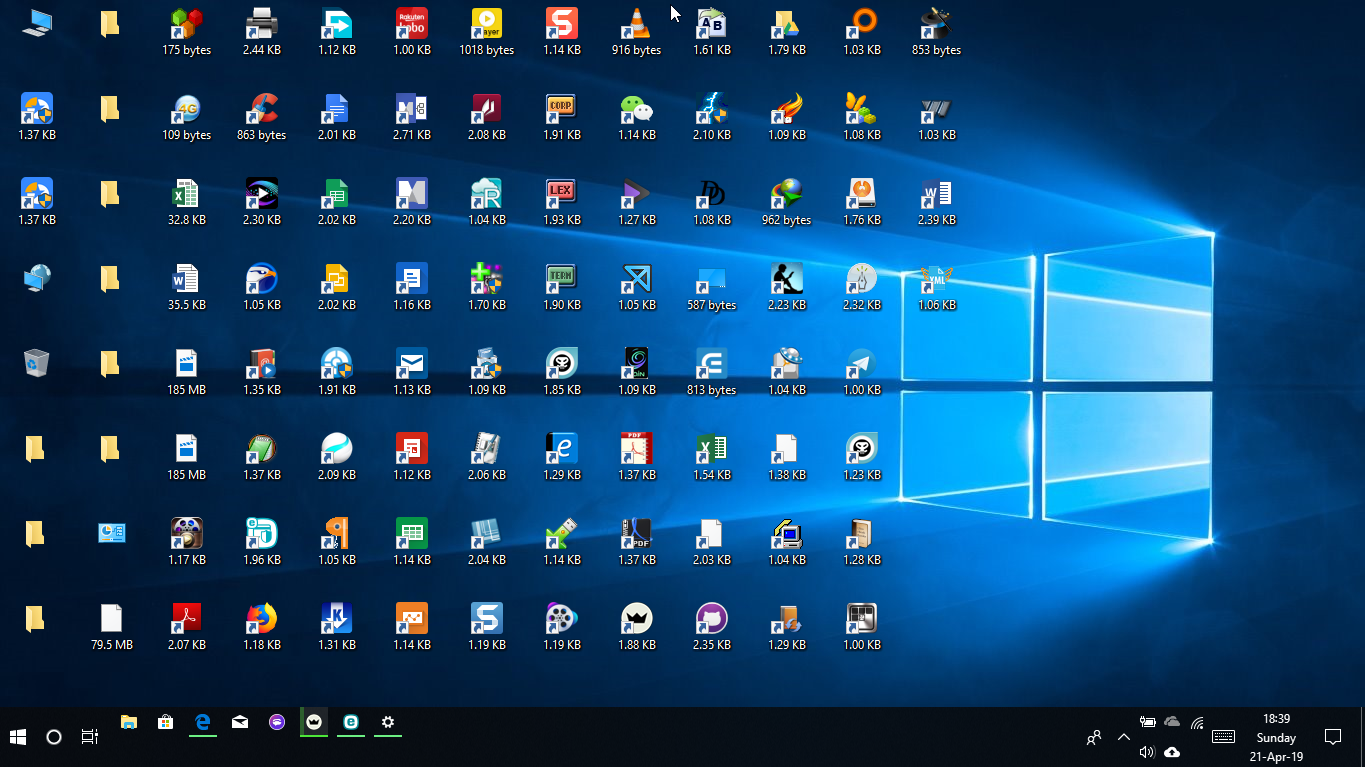Image resolution: width=1365 pixels, height=767 pixels.
Task: Select the CORP shortcut (1.91 KB)
Action: pos(561,108)
